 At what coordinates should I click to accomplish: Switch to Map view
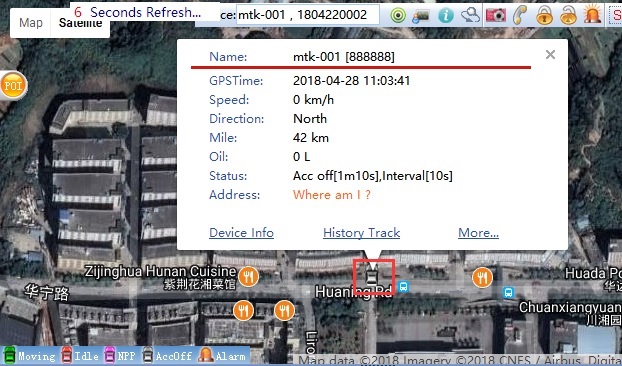(x=31, y=23)
